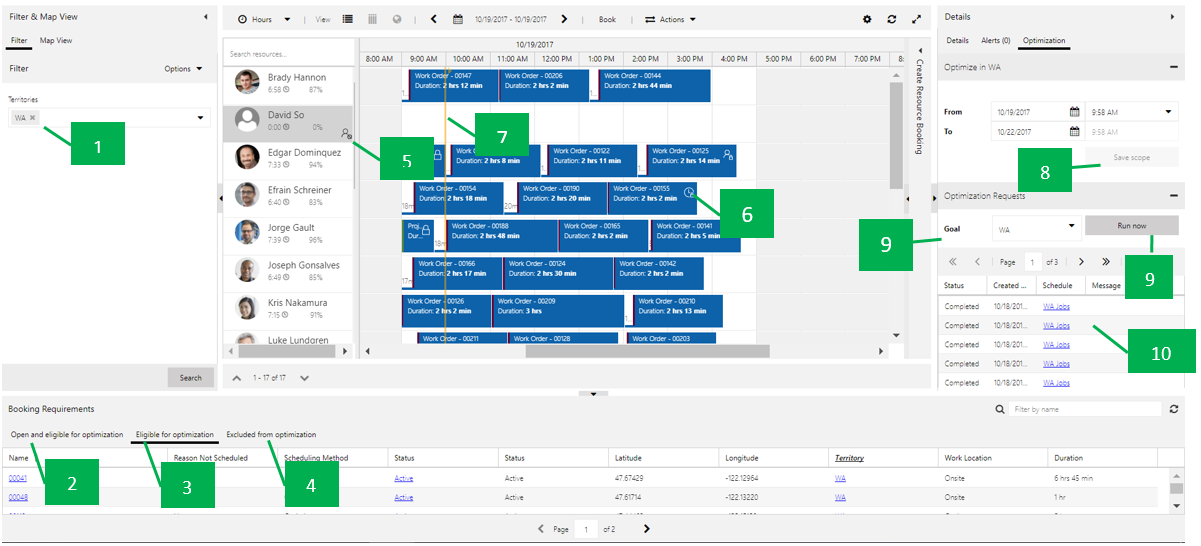Open calendar picker beside board date range
This screenshot has width=1201, height=546.
(458, 19)
